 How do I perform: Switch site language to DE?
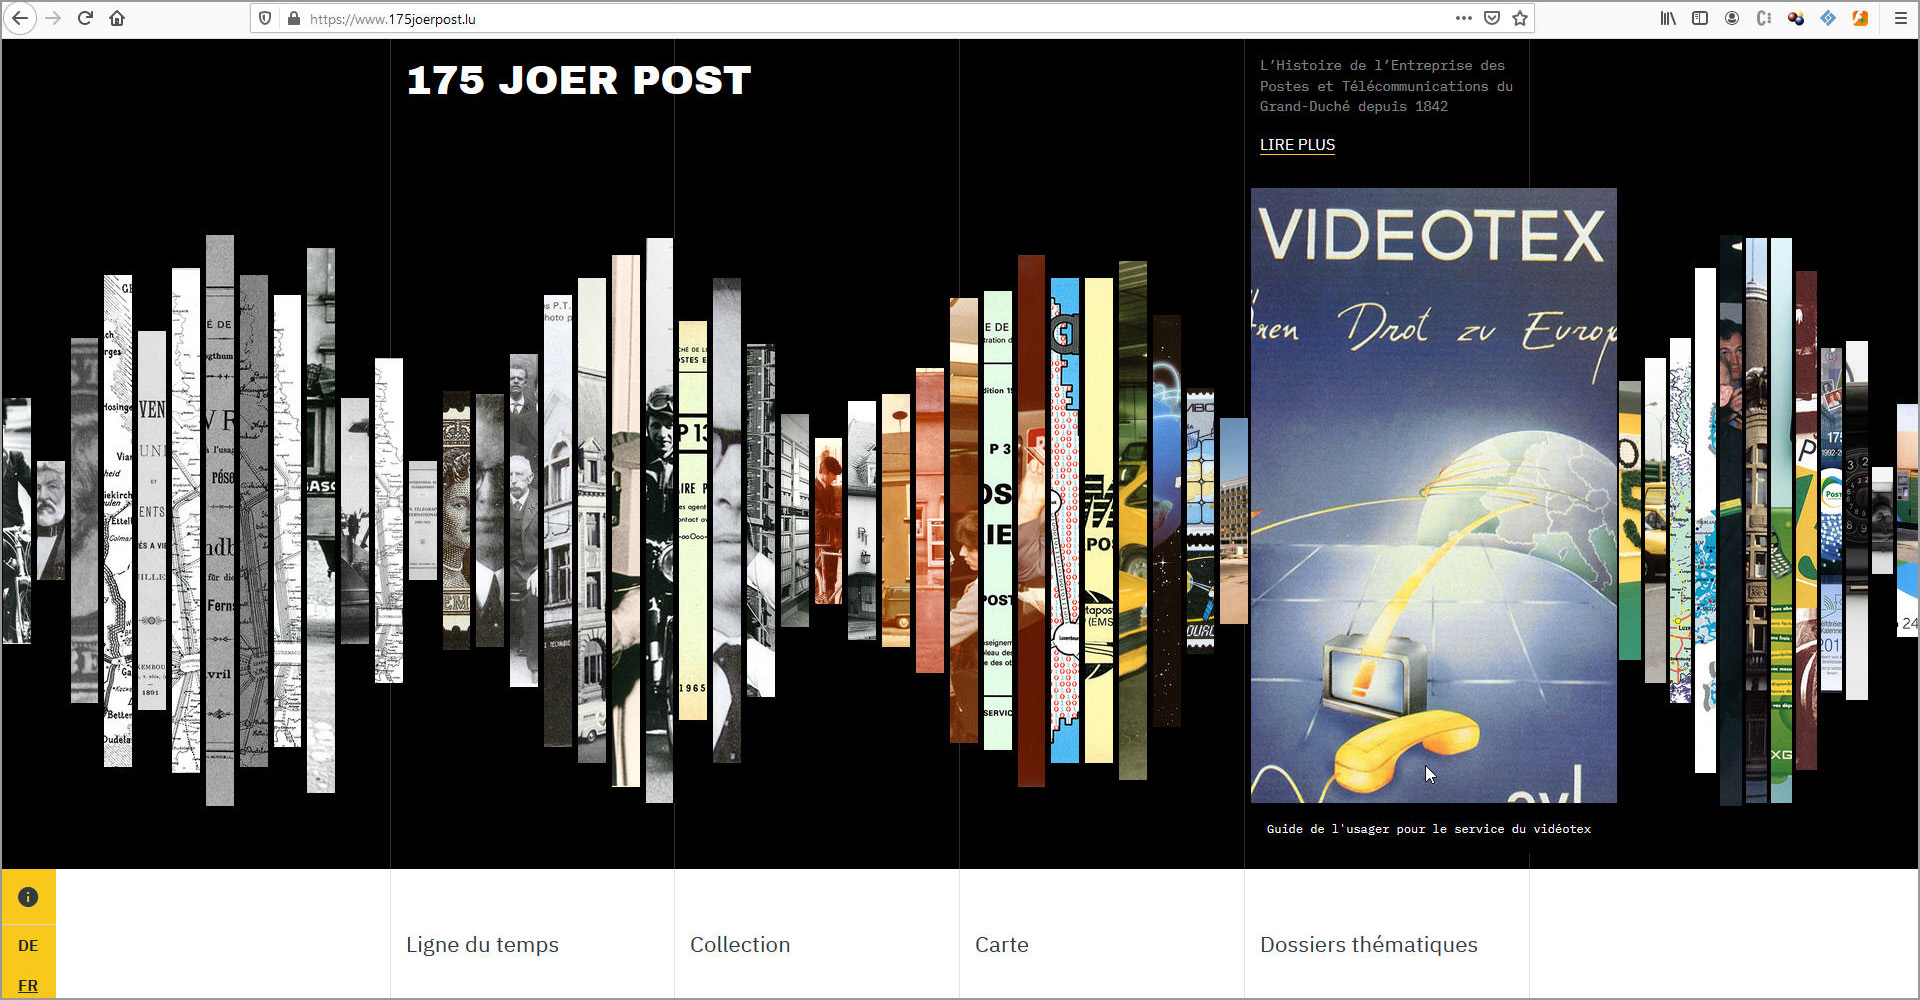coord(28,945)
